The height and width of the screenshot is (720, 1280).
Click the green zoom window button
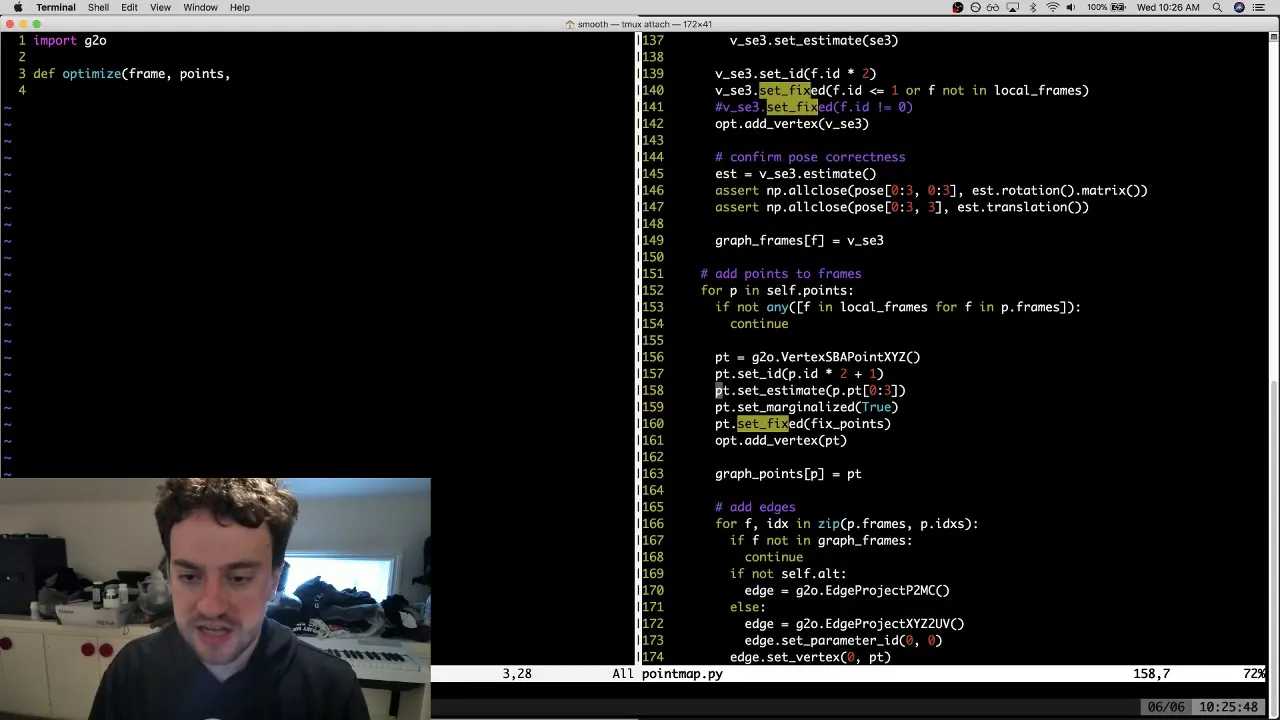coord(37,24)
